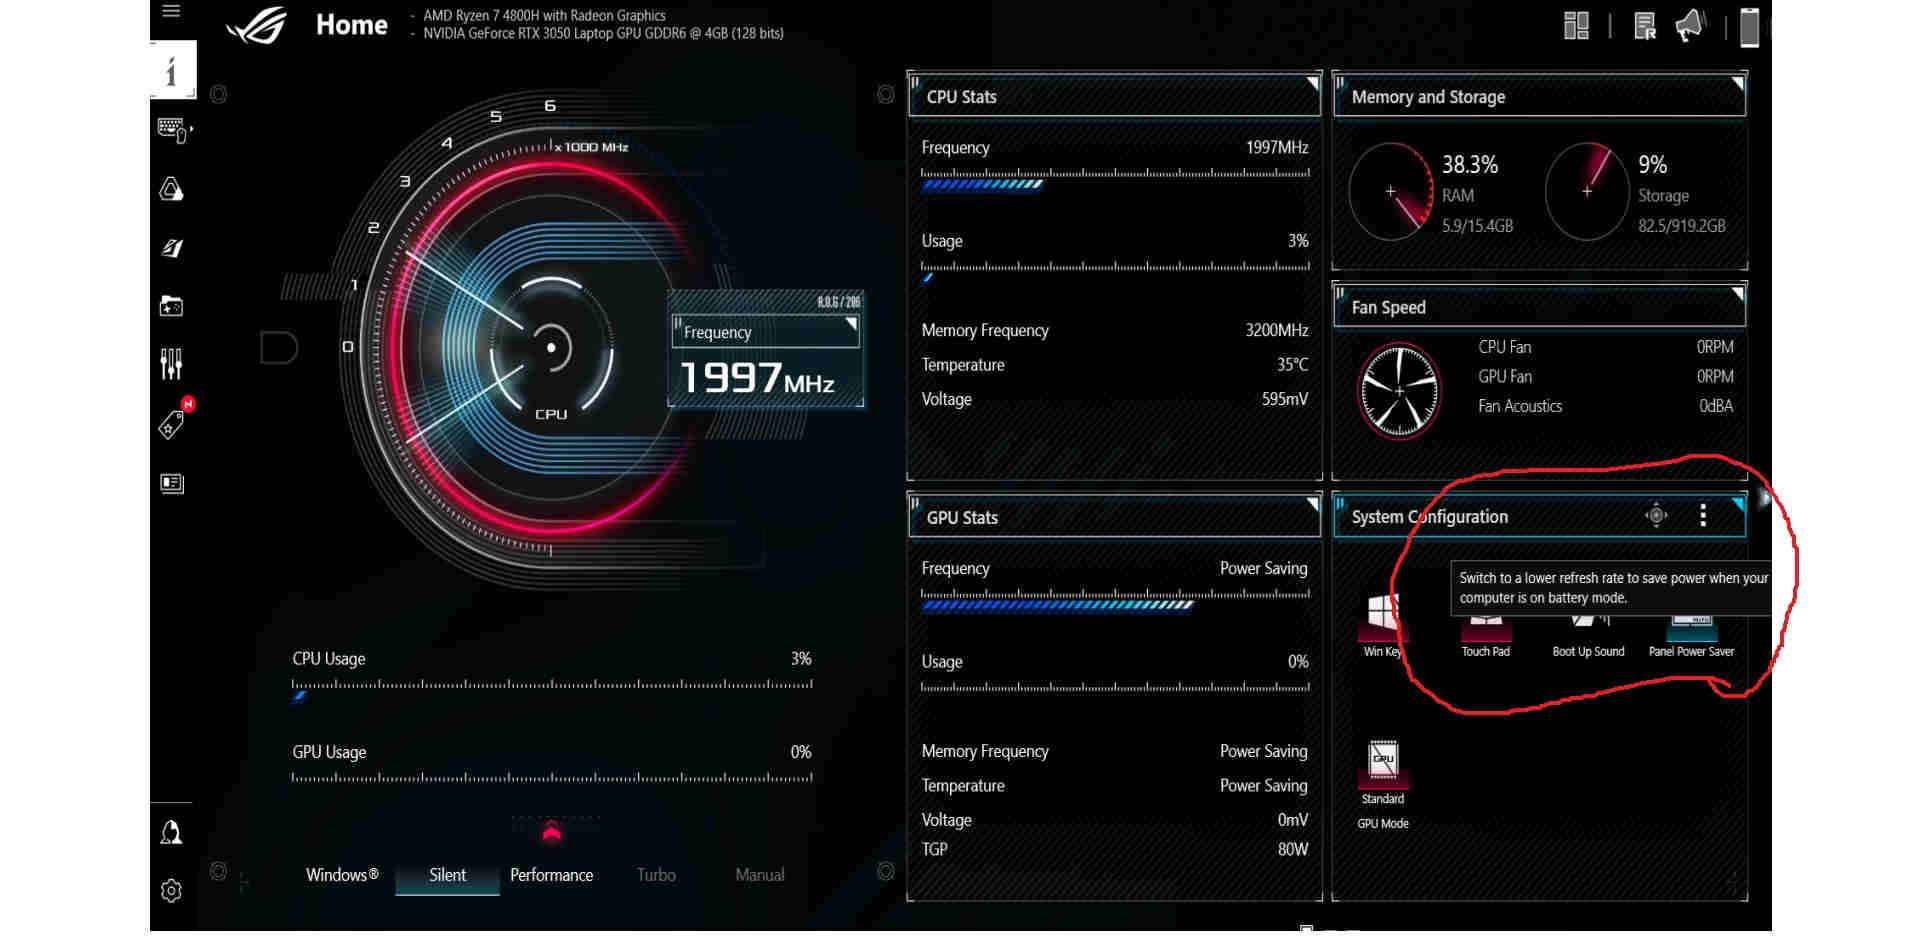Collapse the CPU Stats panel corner arrow
This screenshot has height=952, width=1908.
[x=1313, y=82]
